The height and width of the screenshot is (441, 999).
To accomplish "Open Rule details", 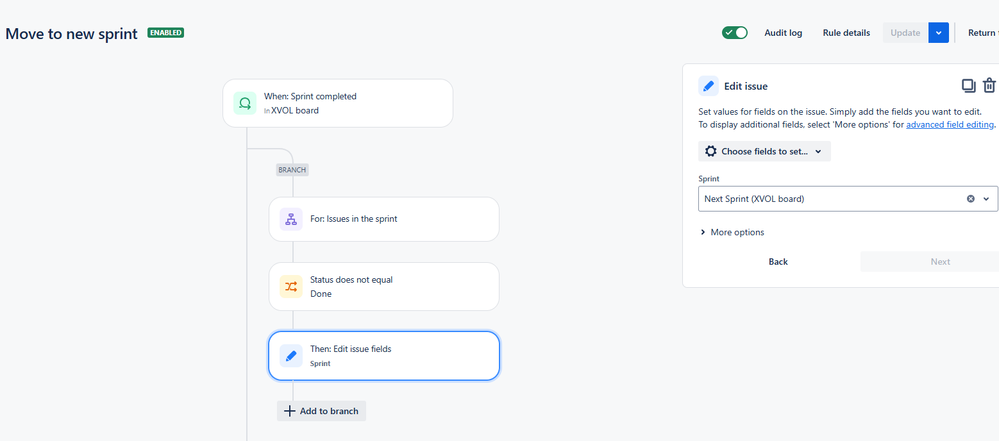I will [x=846, y=33].
